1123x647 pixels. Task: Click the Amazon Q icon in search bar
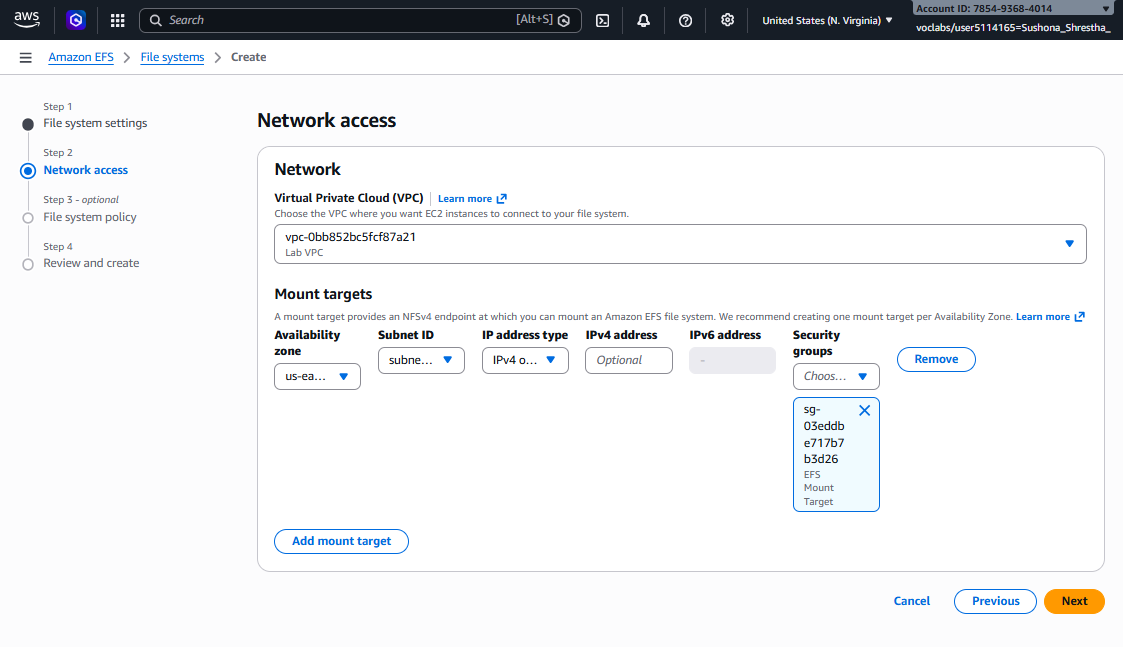click(564, 20)
